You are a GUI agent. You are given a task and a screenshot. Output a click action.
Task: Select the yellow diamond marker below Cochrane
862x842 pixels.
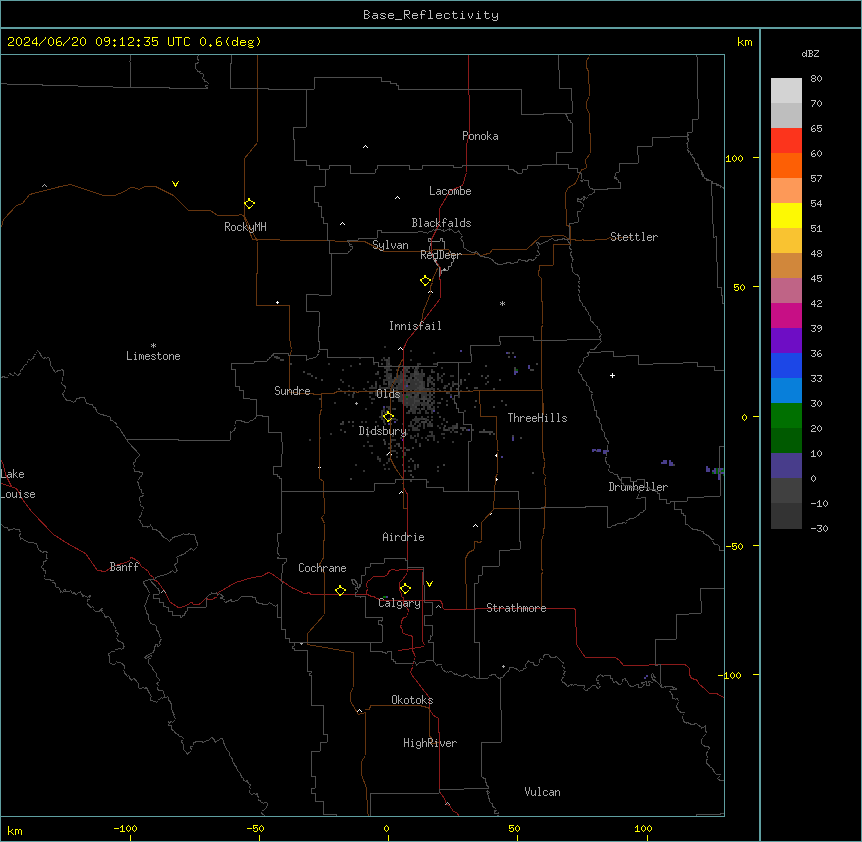click(x=340, y=590)
